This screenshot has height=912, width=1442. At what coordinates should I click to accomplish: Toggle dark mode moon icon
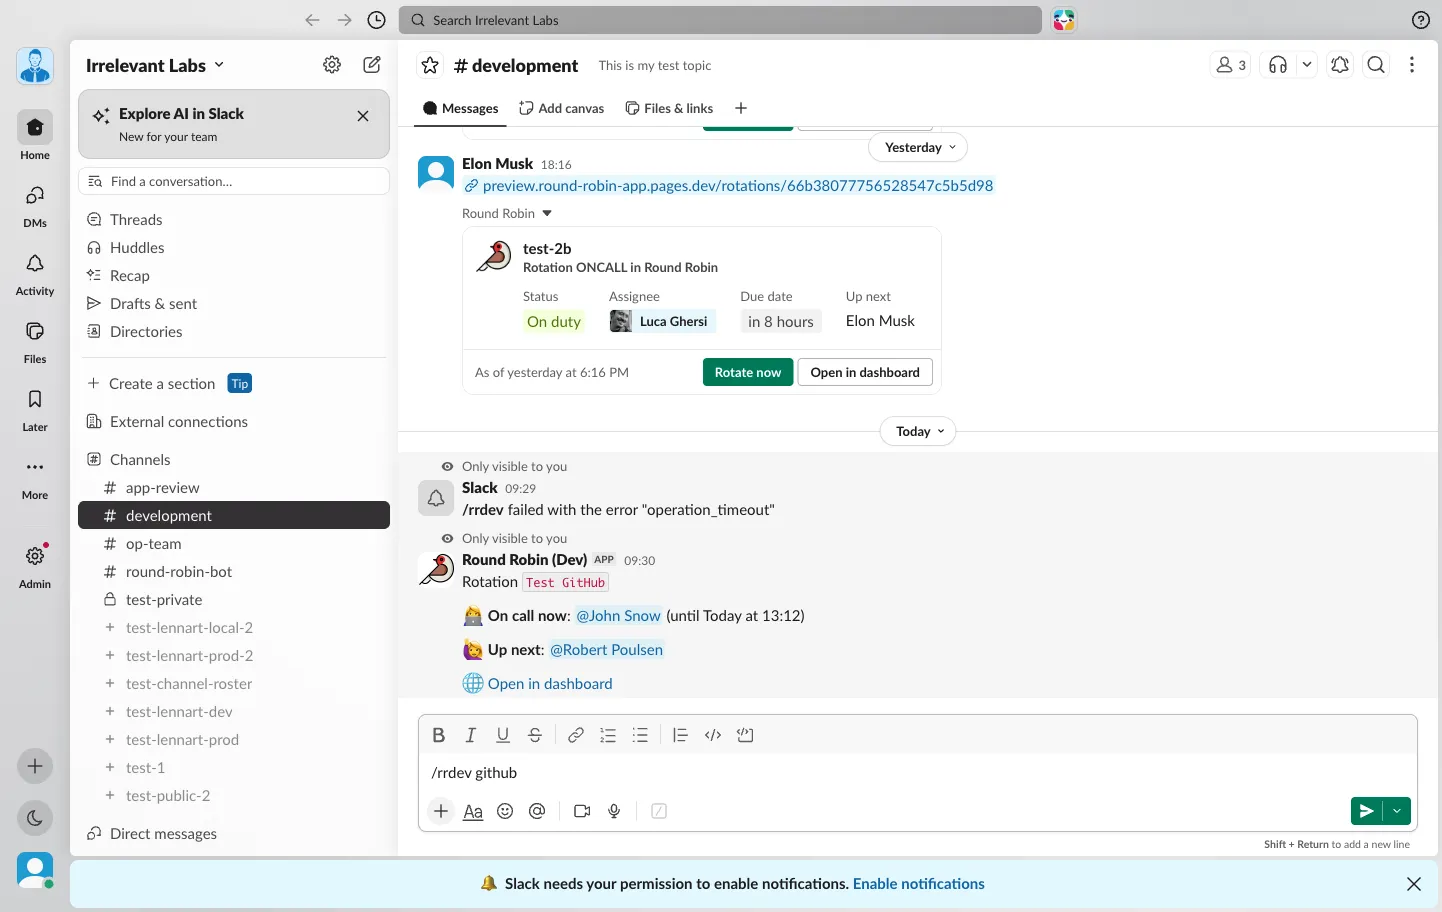pos(35,818)
